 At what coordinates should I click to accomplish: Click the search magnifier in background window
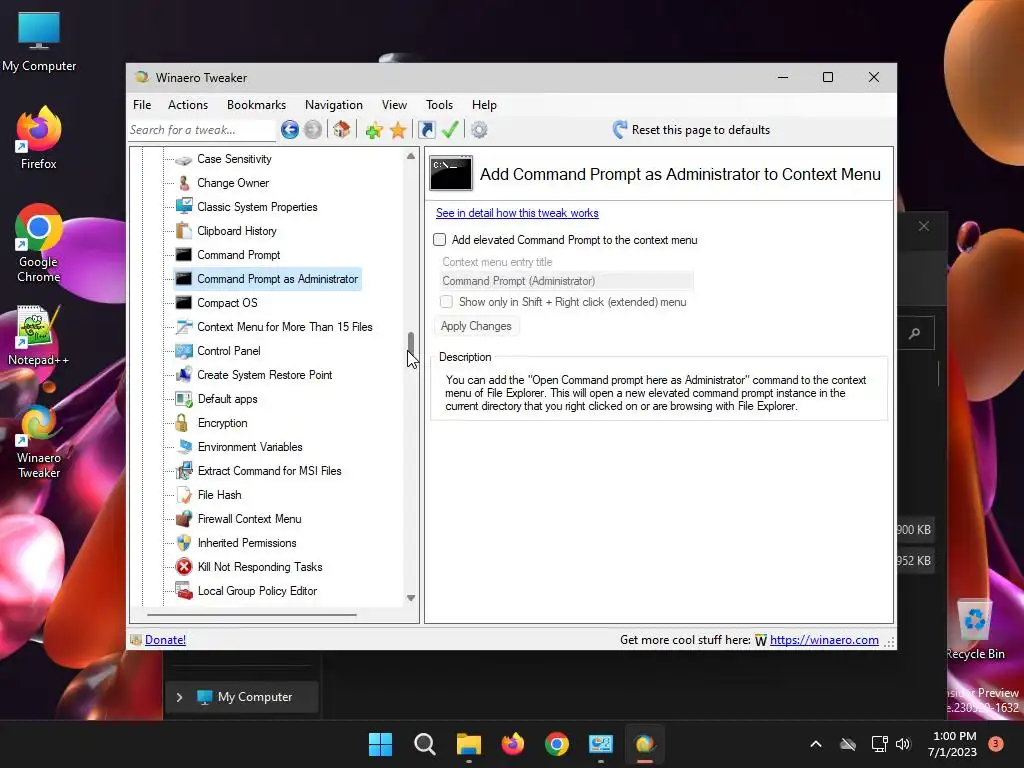point(914,334)
